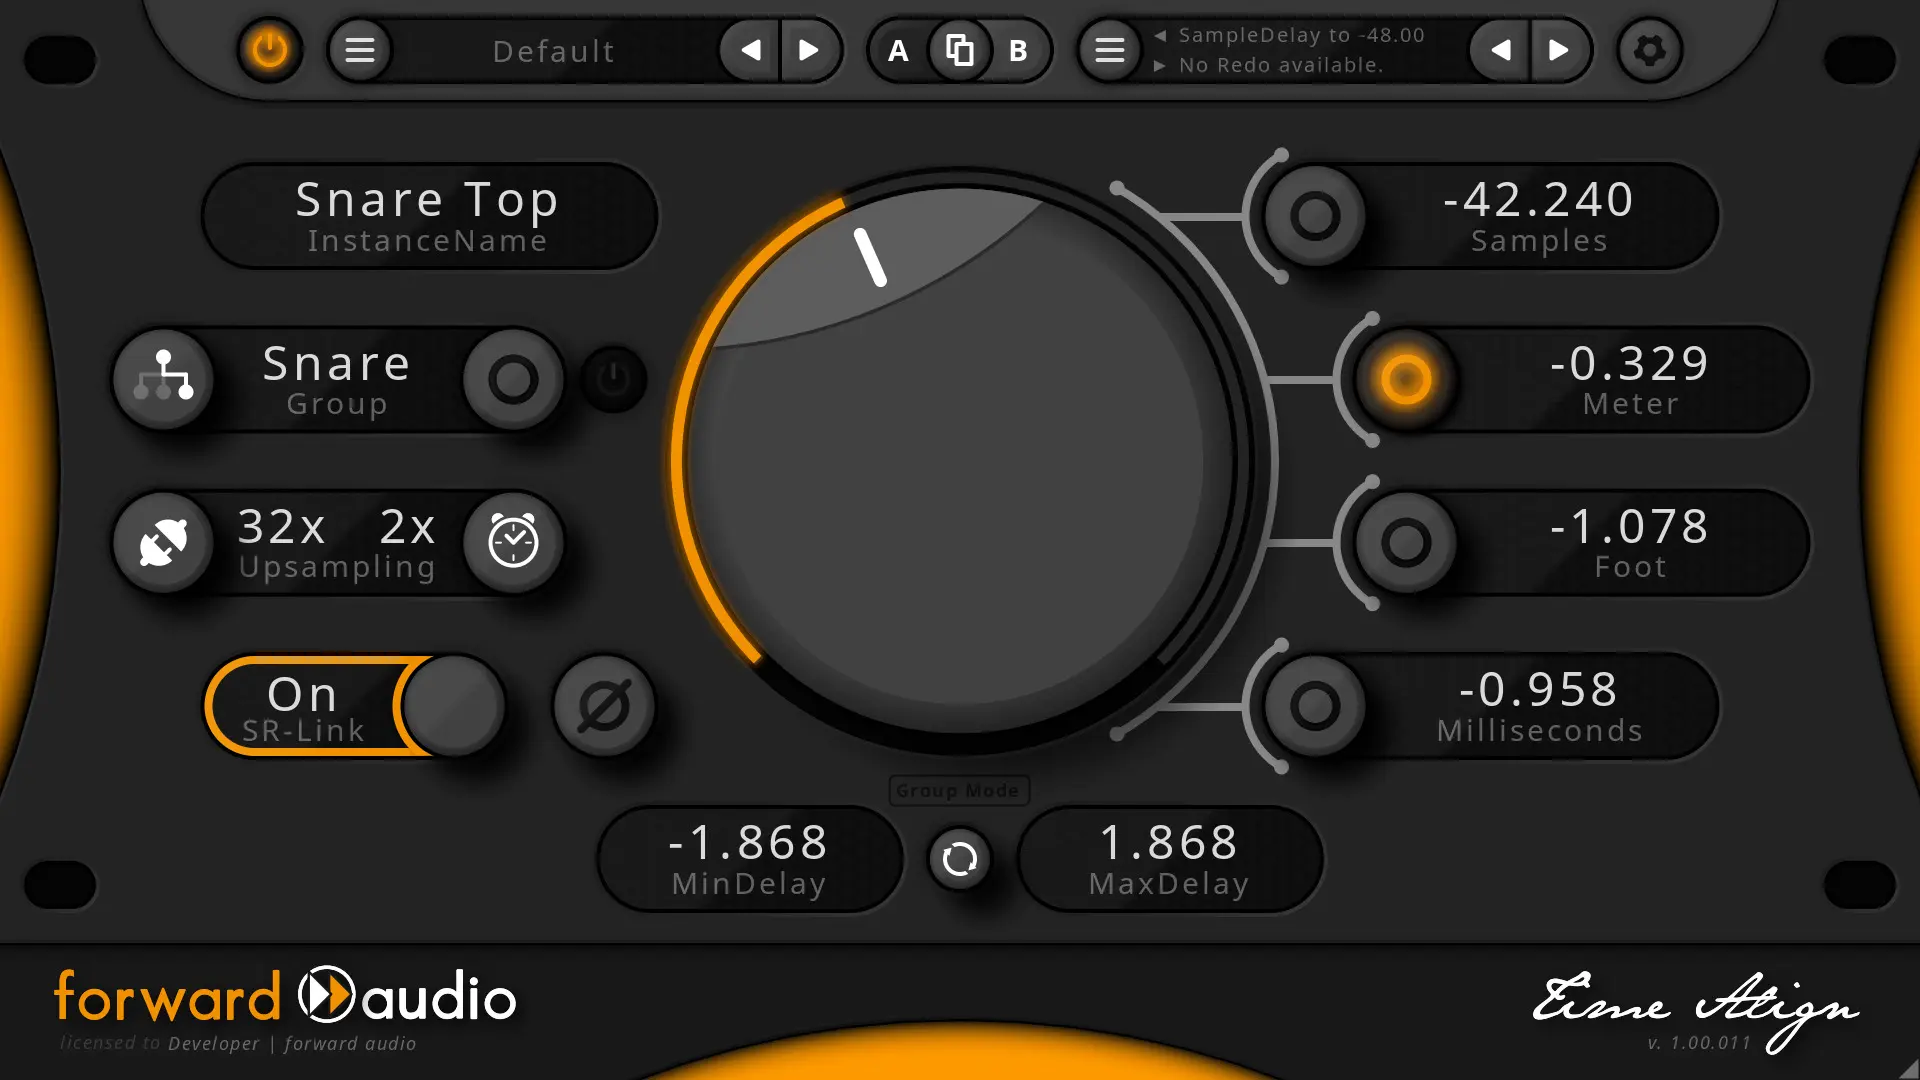Click the upsampling plug icon

tap(164, 542)
